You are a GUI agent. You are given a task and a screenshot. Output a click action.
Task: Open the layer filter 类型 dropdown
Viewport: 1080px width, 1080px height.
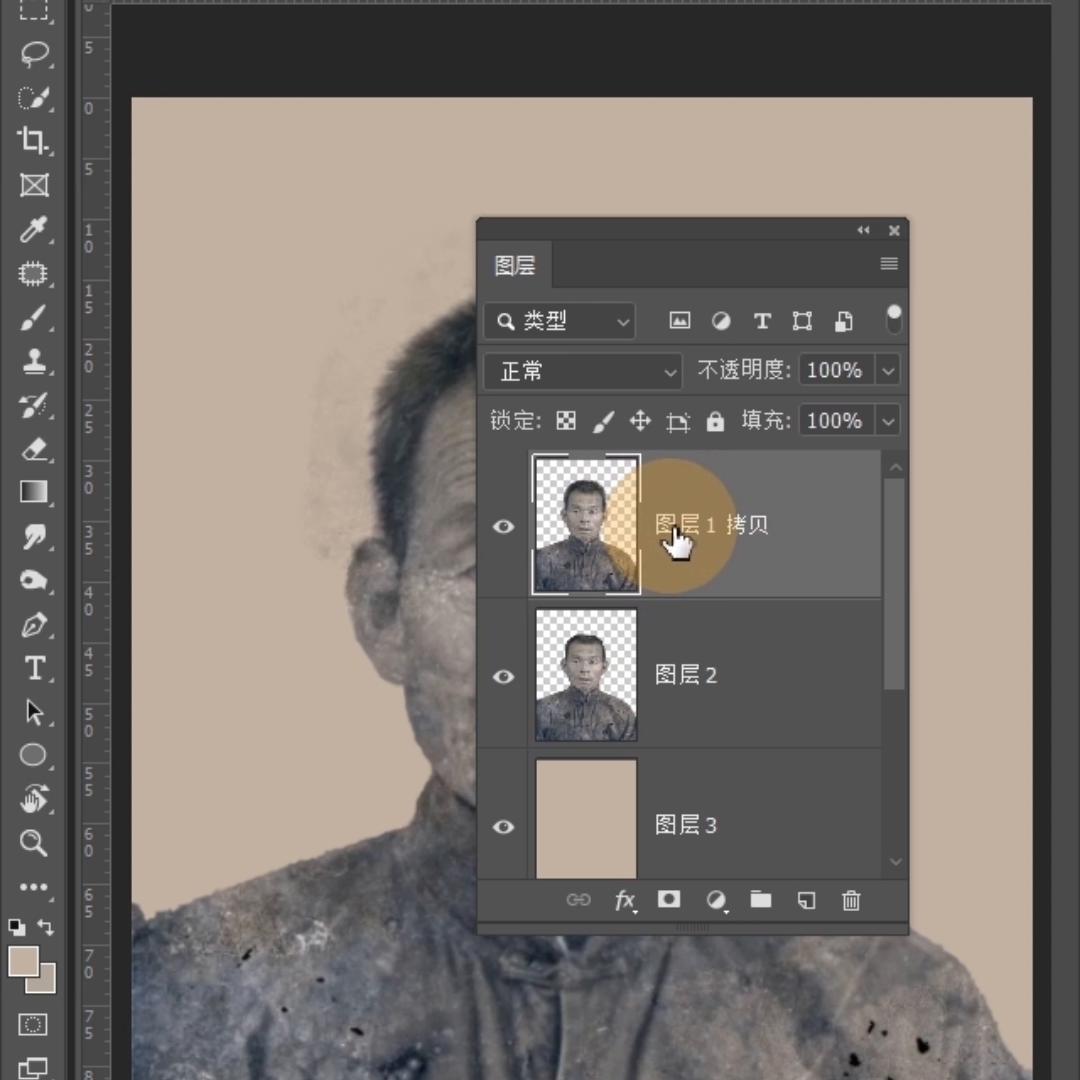[559, 321]
